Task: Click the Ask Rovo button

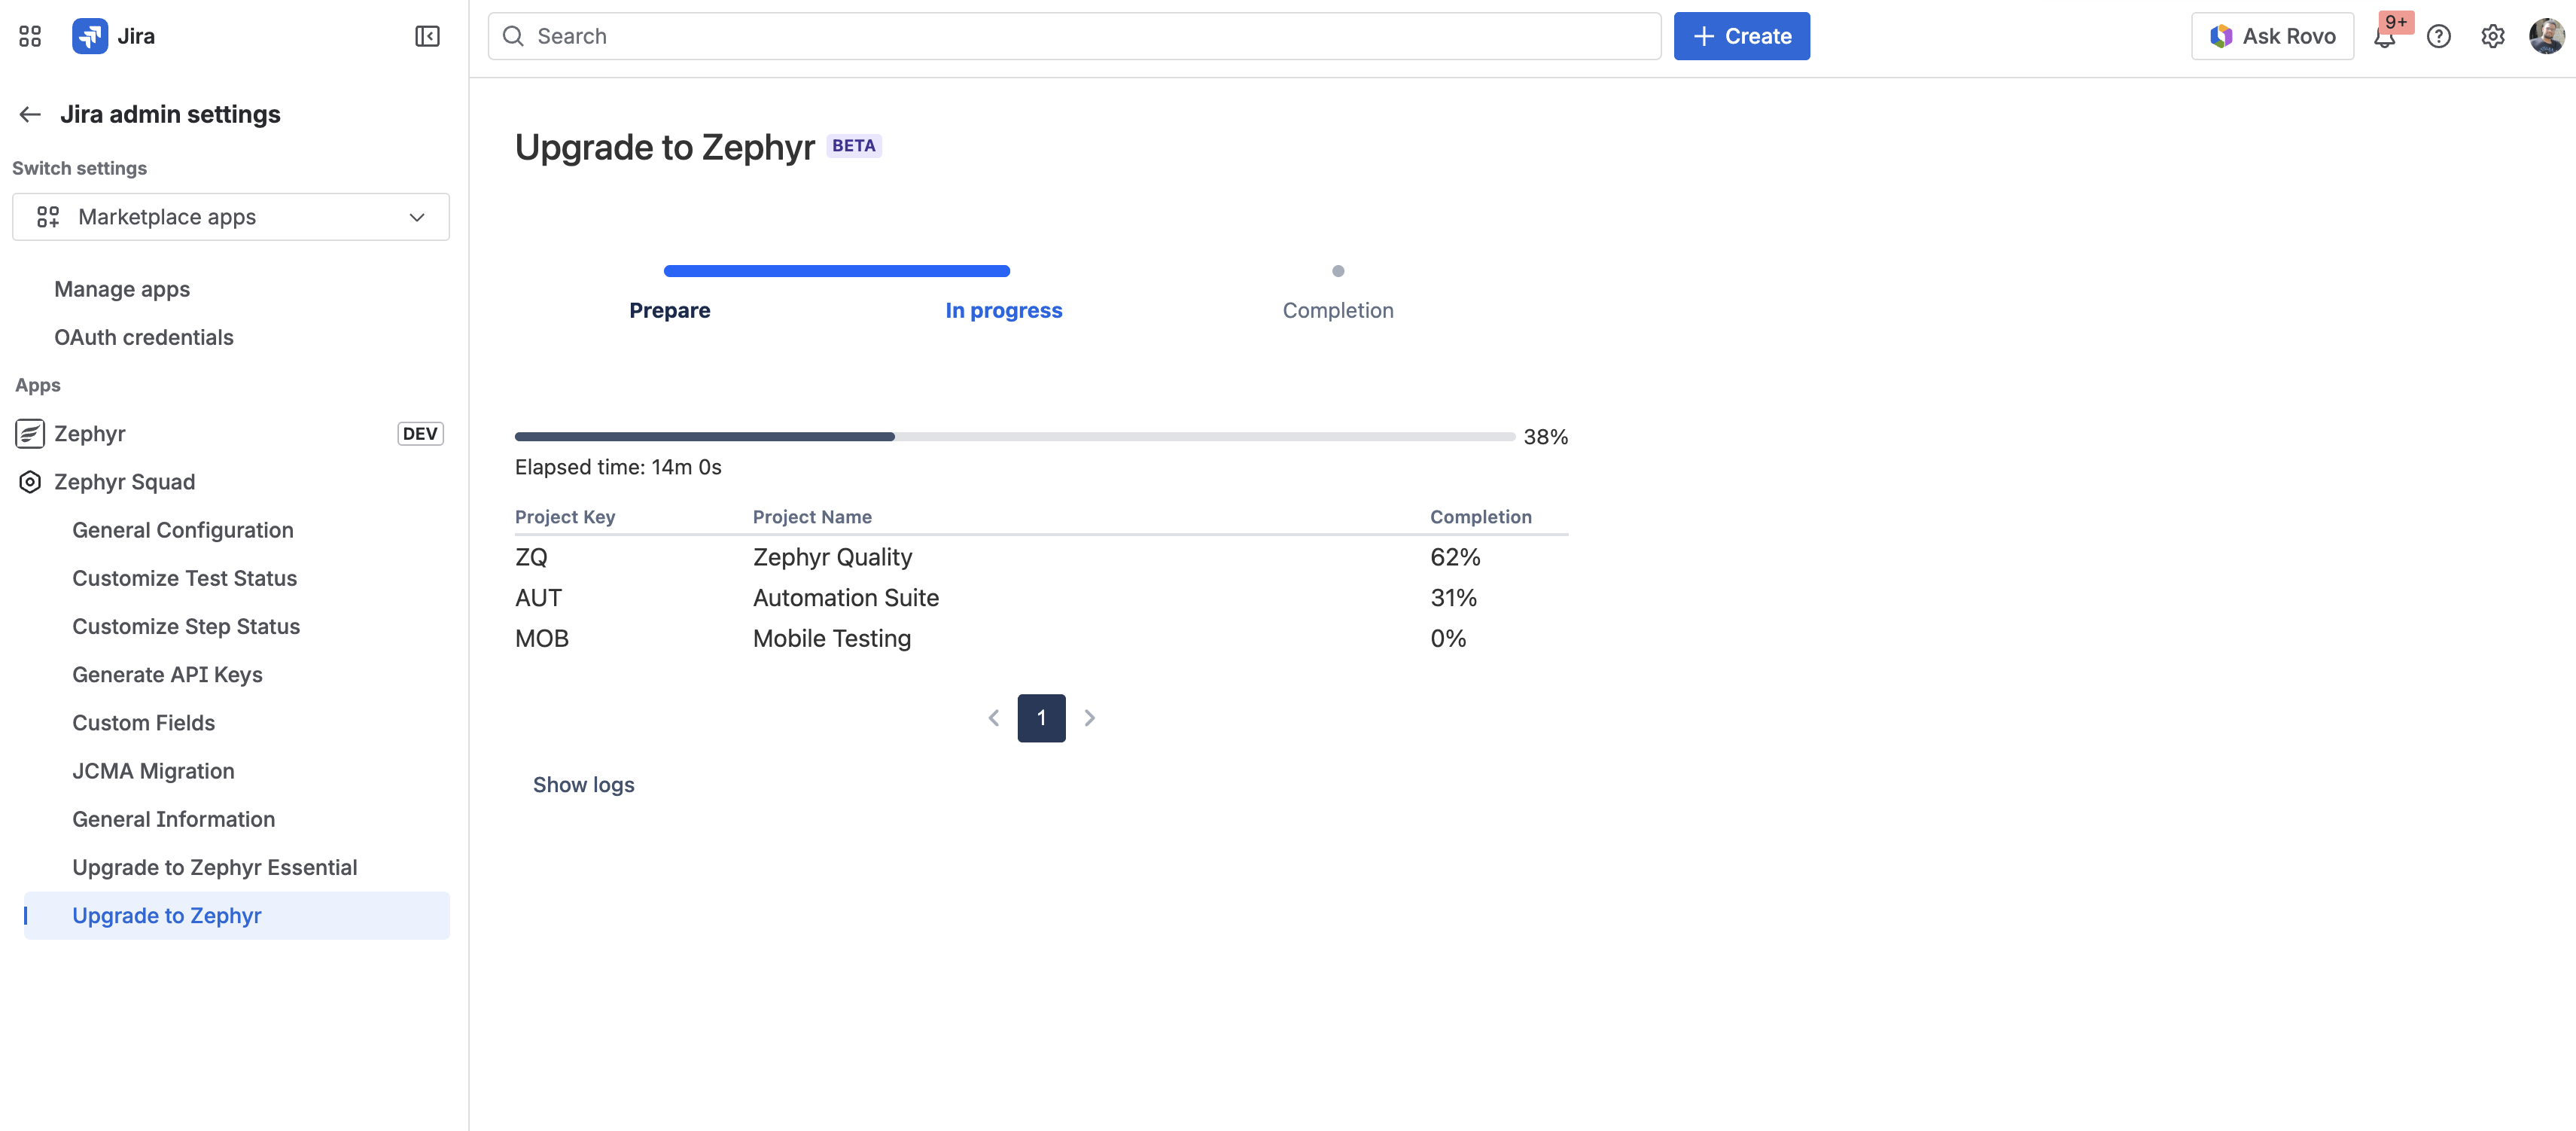Action: pos(2272,36)
